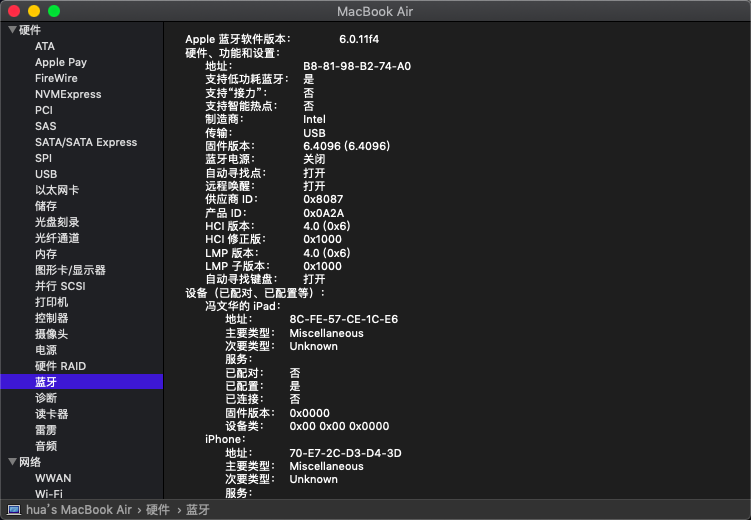Viewport: 751px width, 520px height.
Task: Open the USB hardware entry
Action: pyautogui.click(x=46, y=174)
